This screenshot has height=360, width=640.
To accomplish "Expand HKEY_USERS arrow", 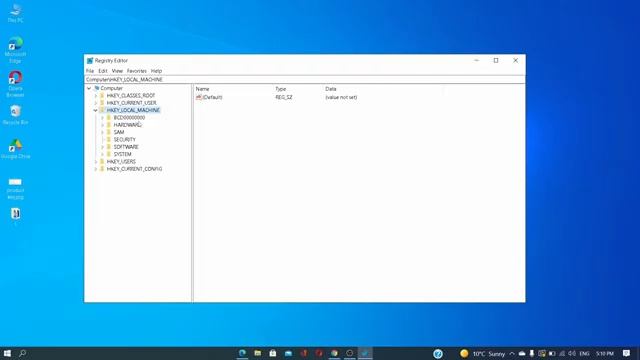I will point(96,162).
